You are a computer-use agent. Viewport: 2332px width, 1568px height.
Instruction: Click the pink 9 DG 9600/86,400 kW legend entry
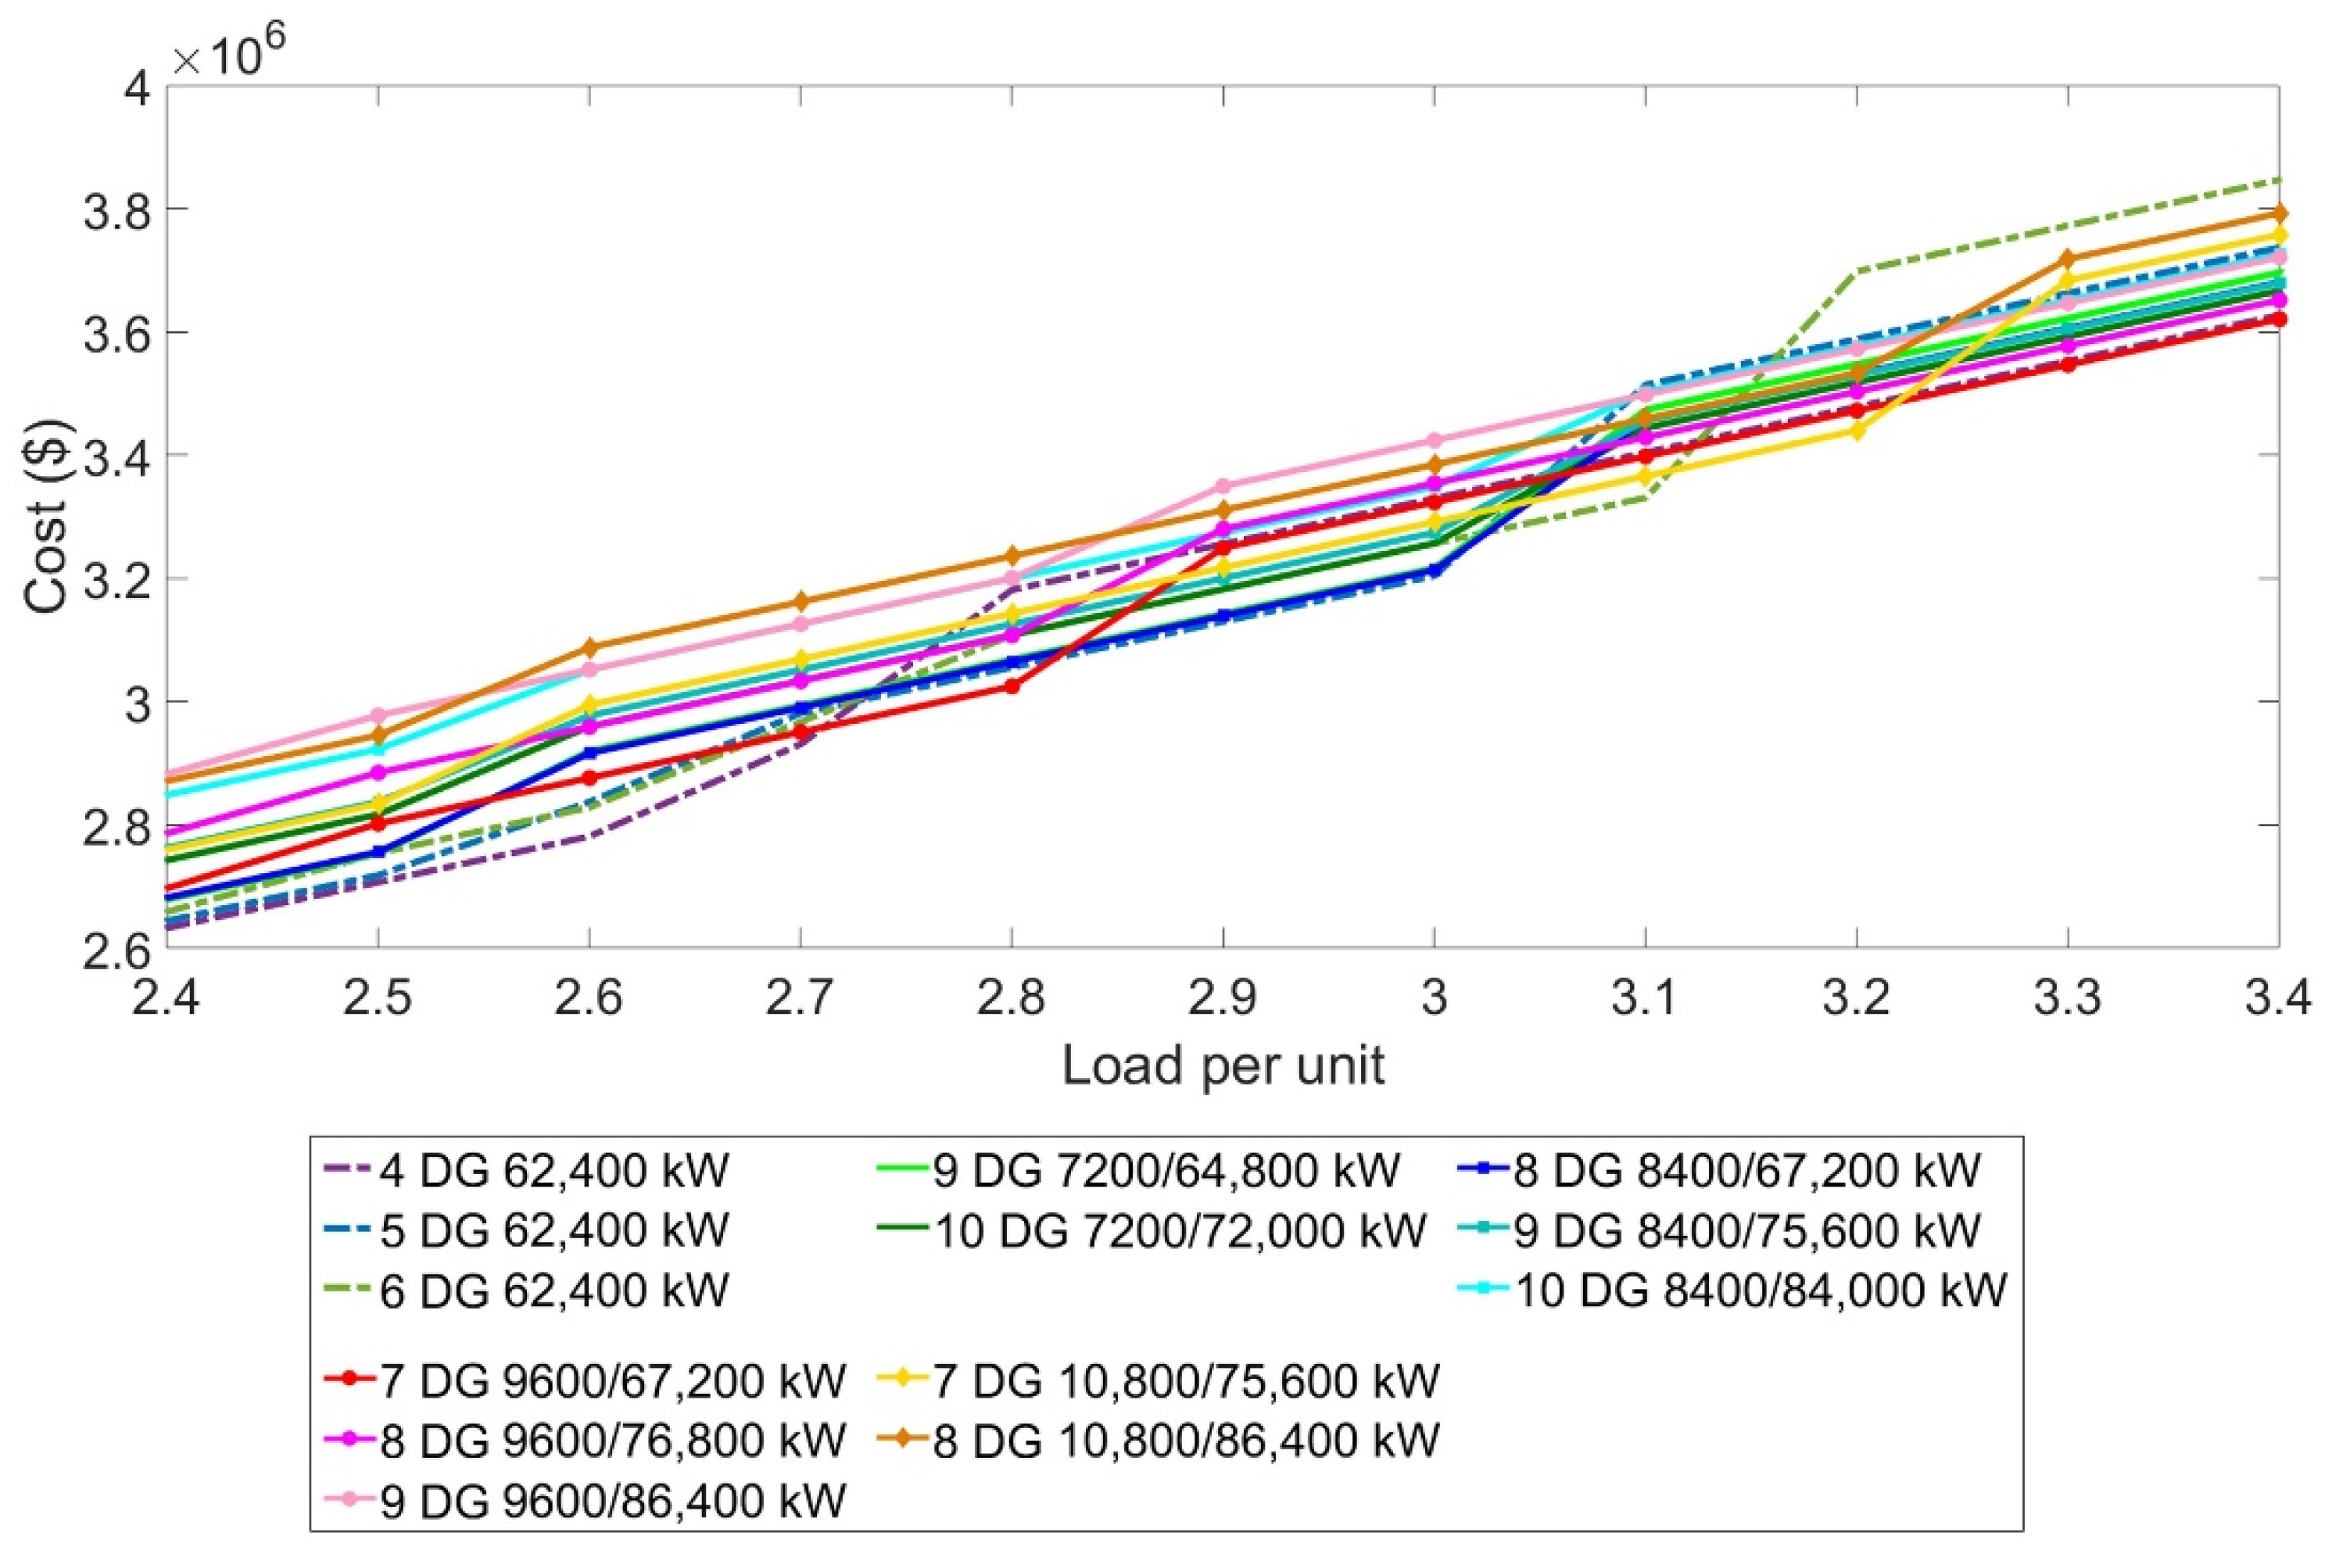(x=612, y=1501)
